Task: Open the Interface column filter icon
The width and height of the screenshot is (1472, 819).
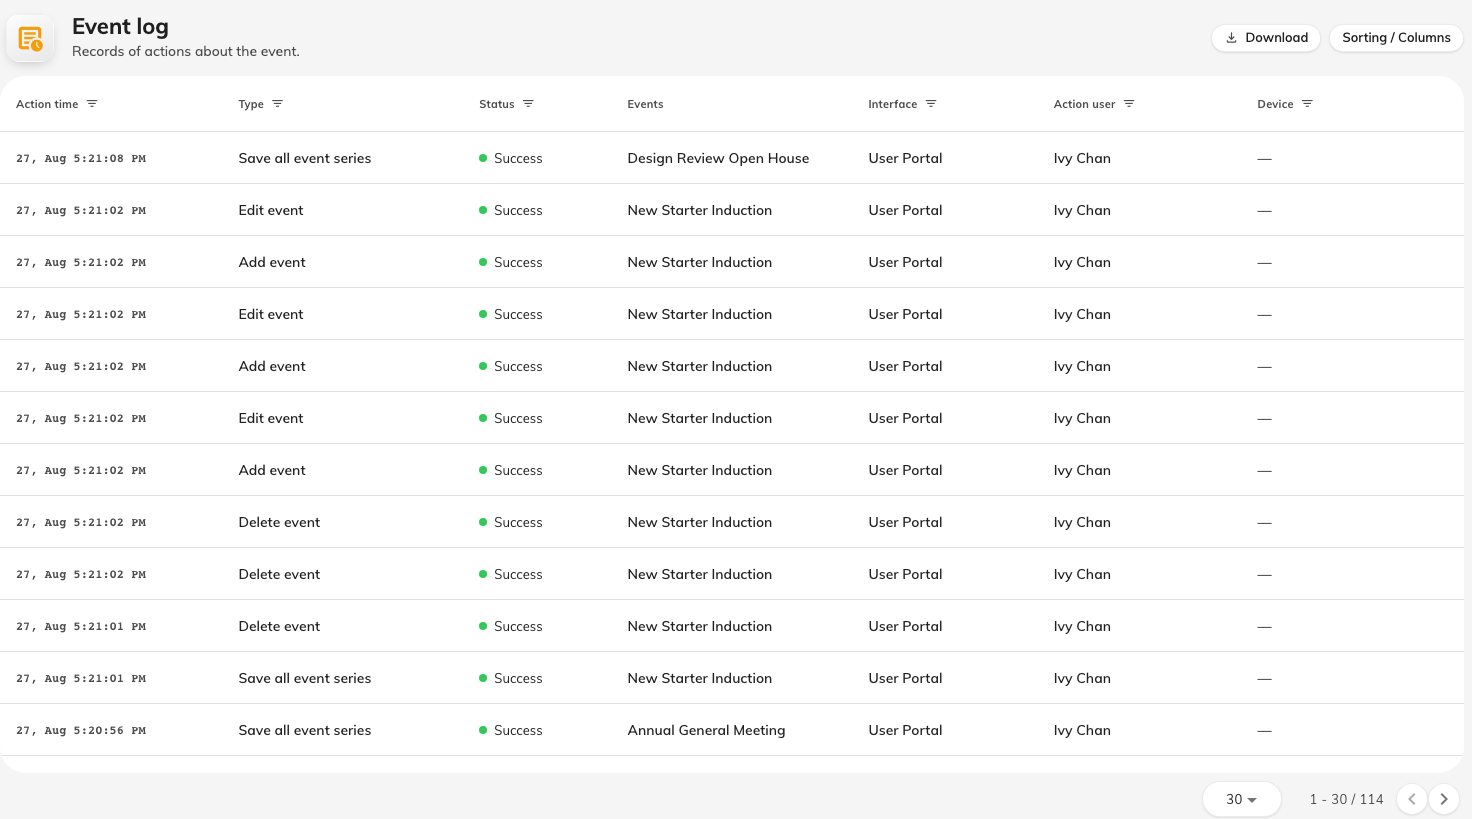Action: [x=931, y=104]
